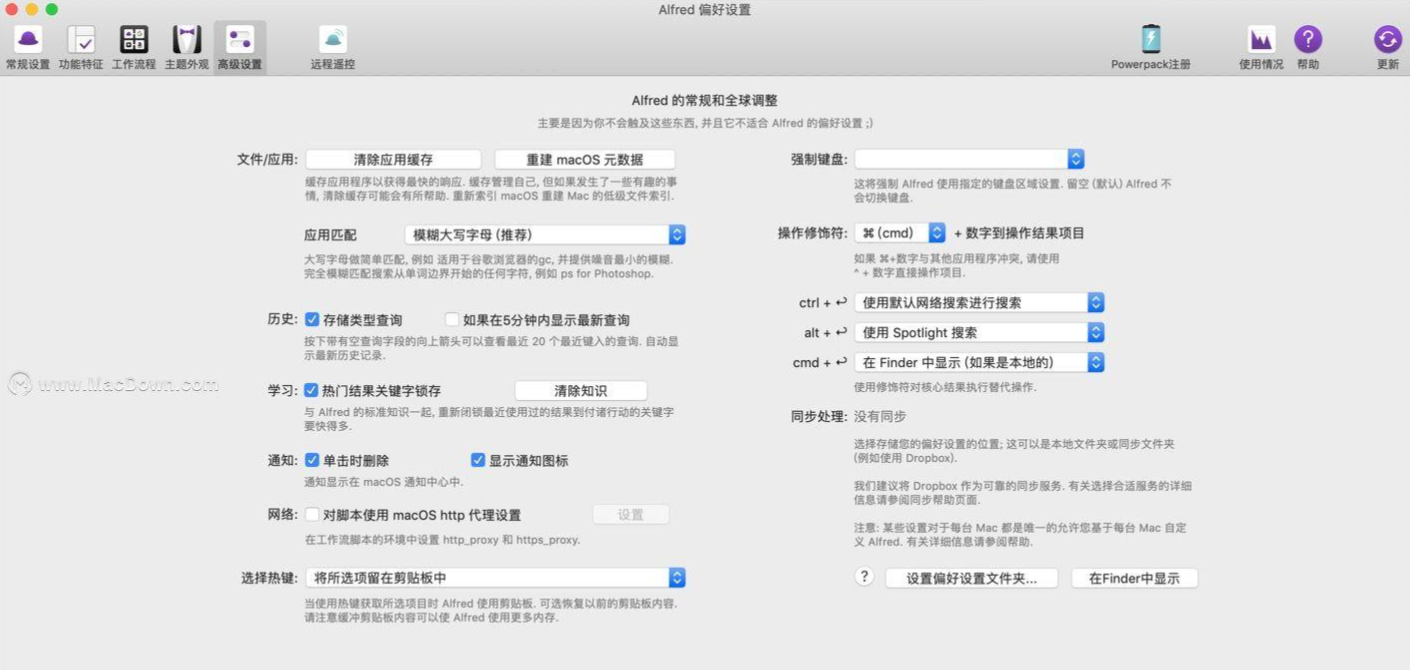Click the Alfred 偏好设置 window title
1410x670 pixels.
(705, 10)
